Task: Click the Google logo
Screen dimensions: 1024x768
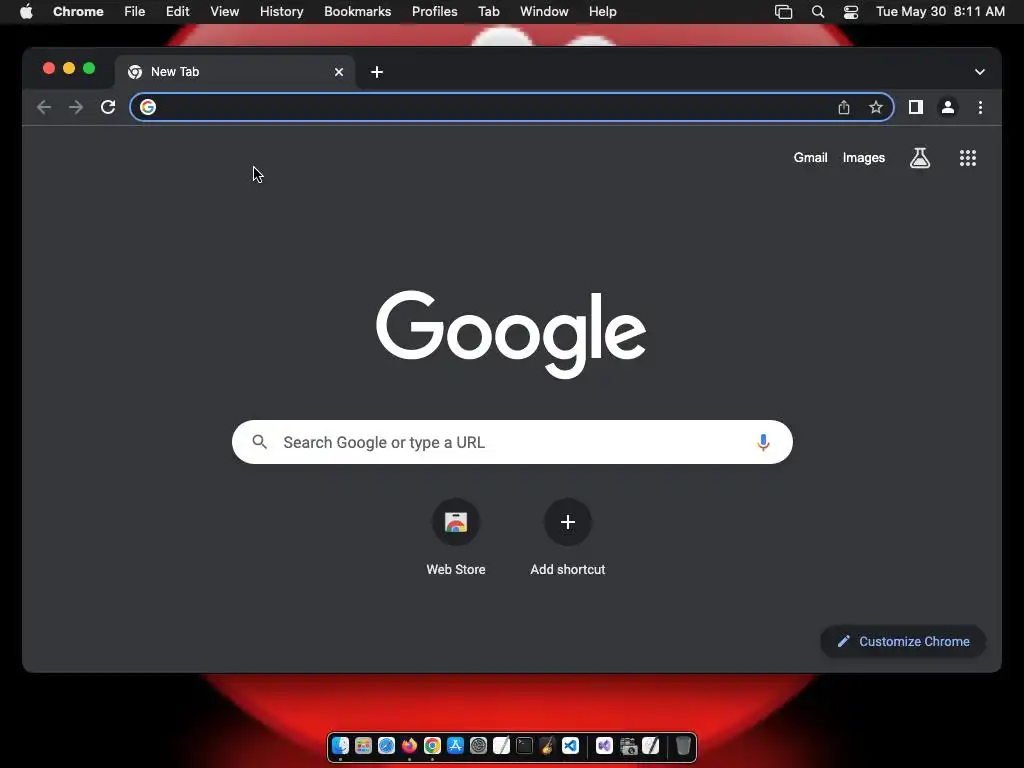Action: (x=511, y=334)
